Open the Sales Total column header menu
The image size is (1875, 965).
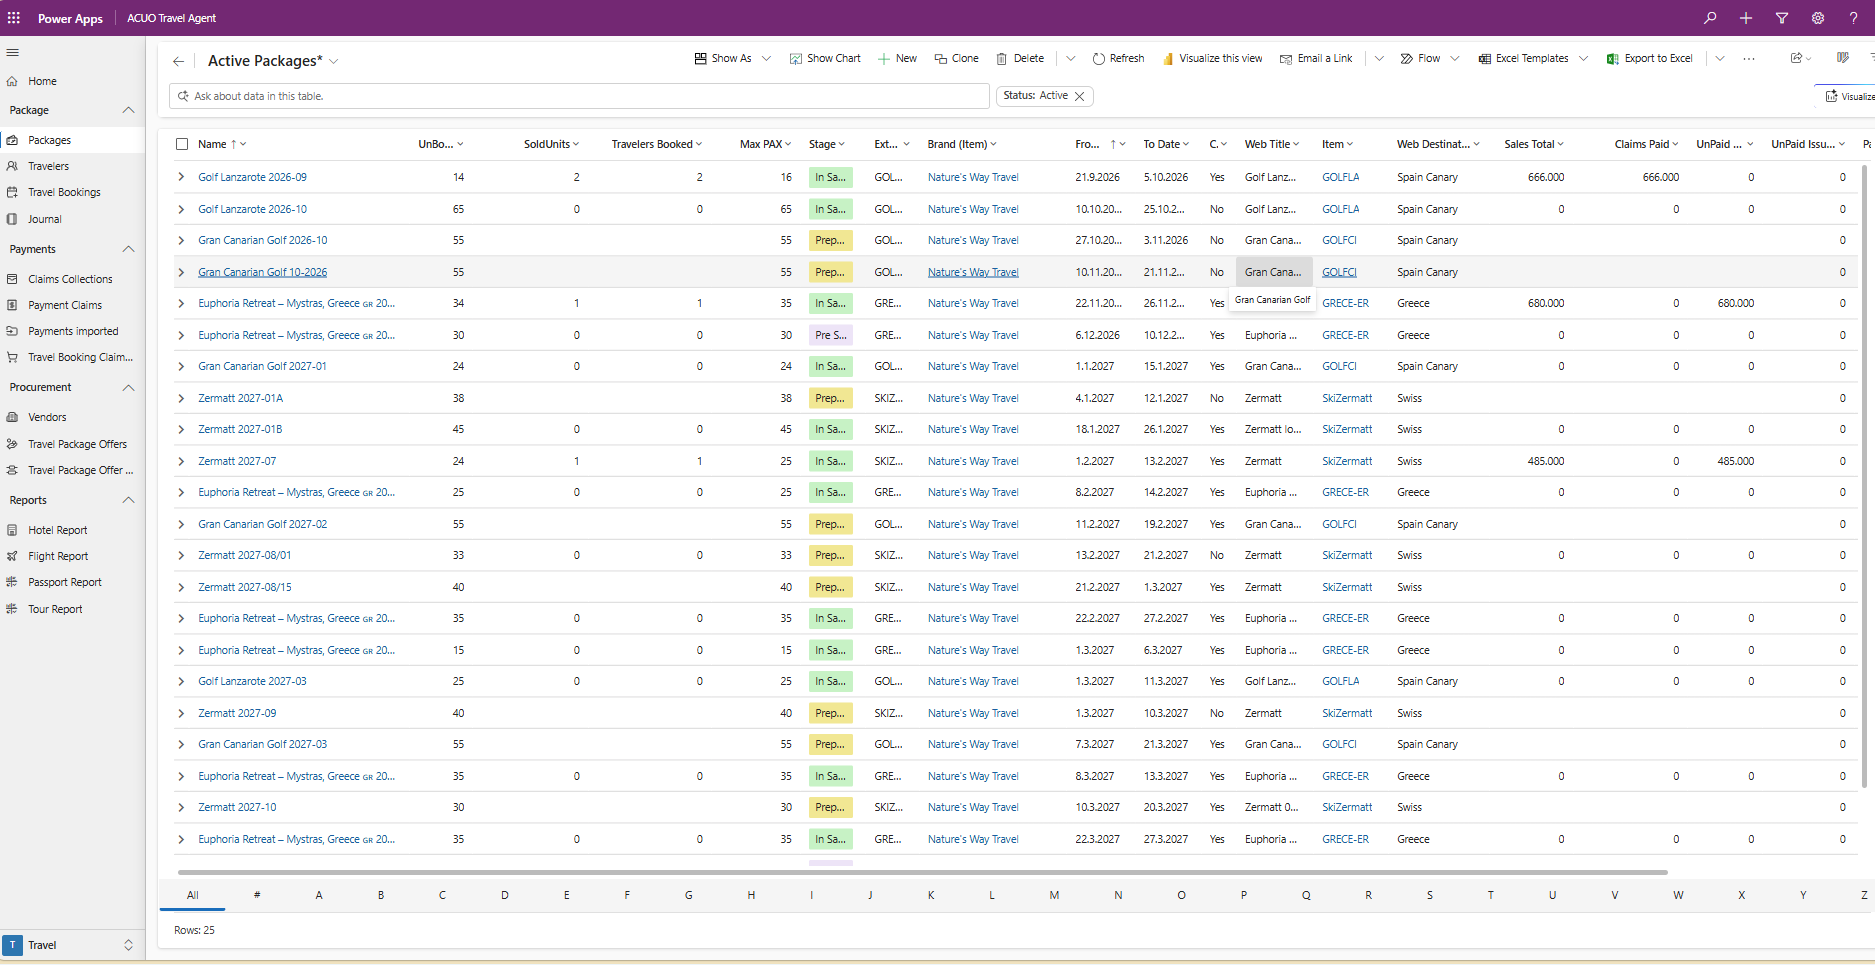1534,144
